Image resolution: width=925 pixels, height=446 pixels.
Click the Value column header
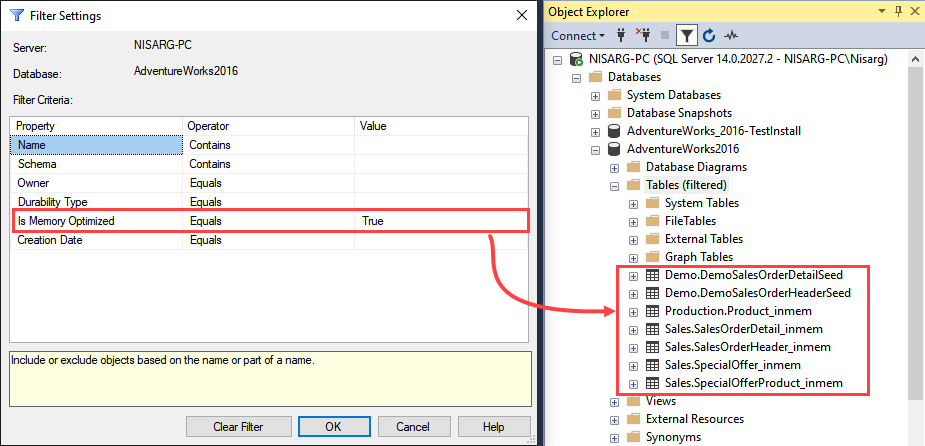coord(441,126)
